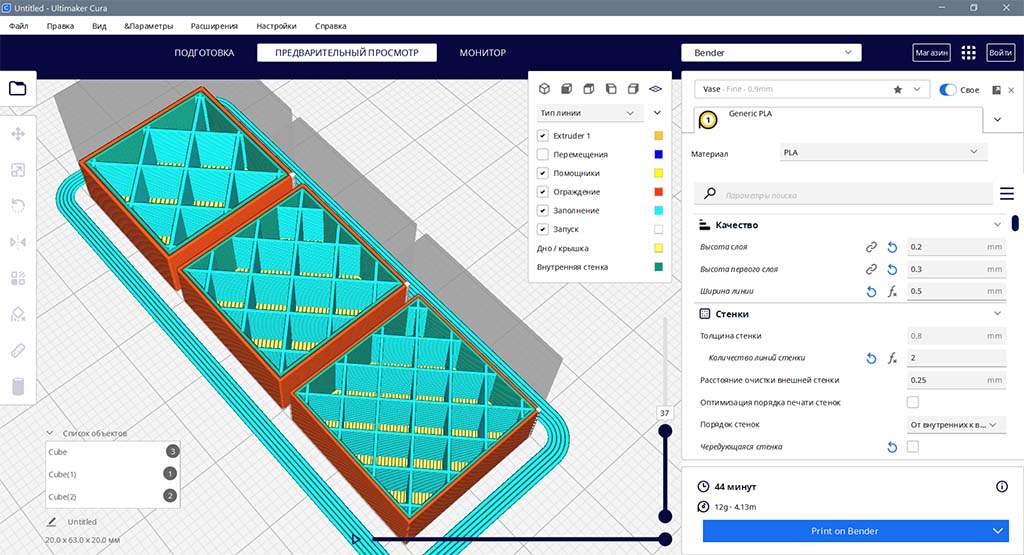The image size is (1024, 555).
Task: Open the Расширения menu
Action: [x=213, y=25]
